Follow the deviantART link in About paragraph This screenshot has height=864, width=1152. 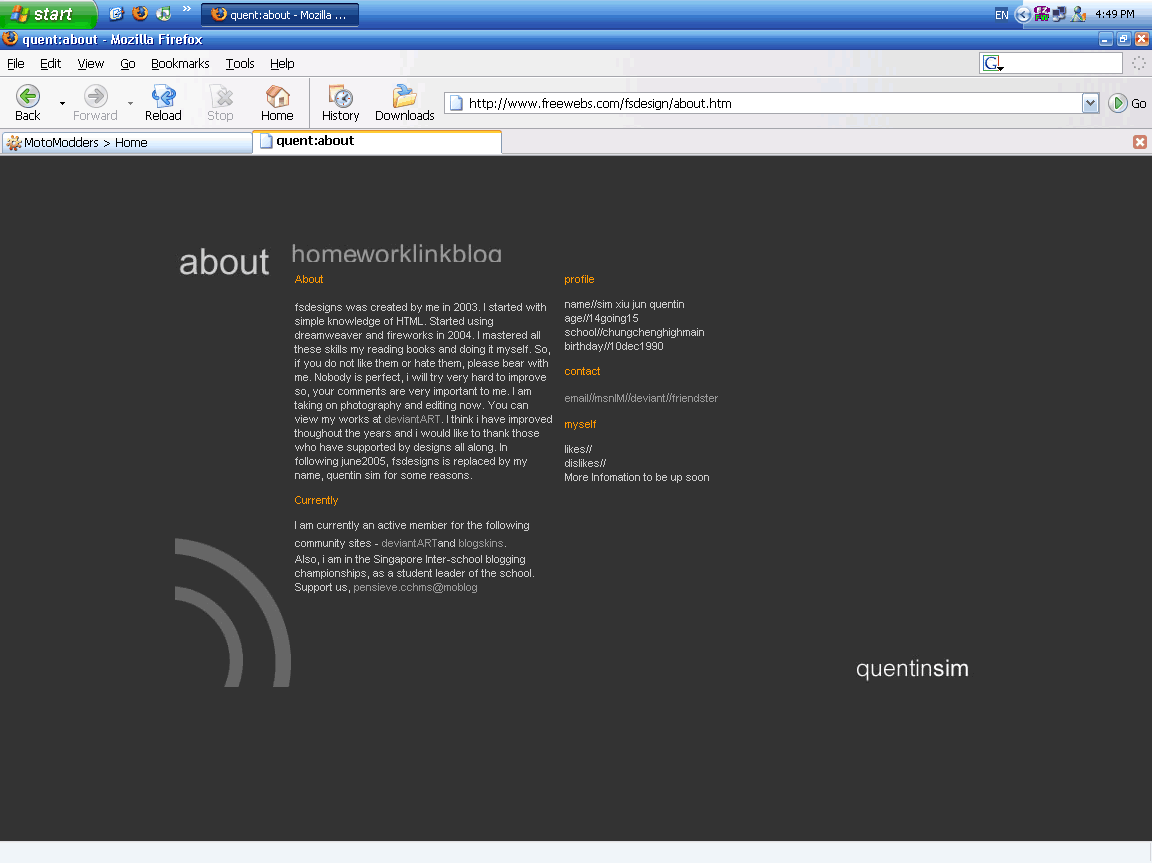tap(412, 420)
